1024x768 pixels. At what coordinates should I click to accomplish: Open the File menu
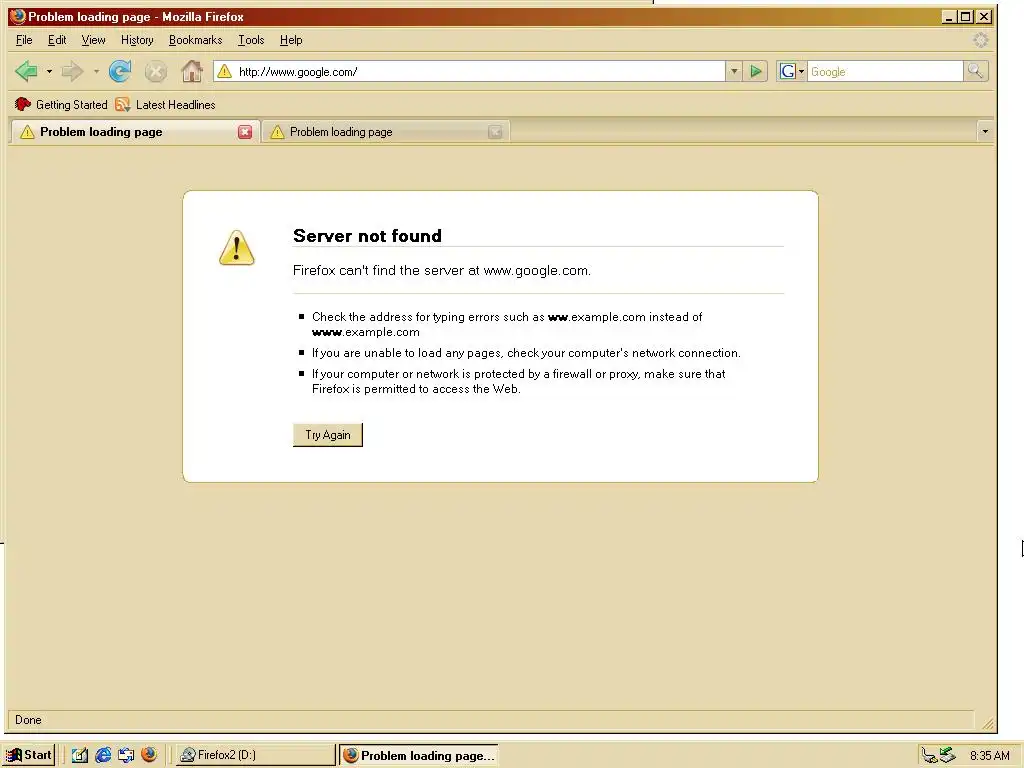pos(24,40)
